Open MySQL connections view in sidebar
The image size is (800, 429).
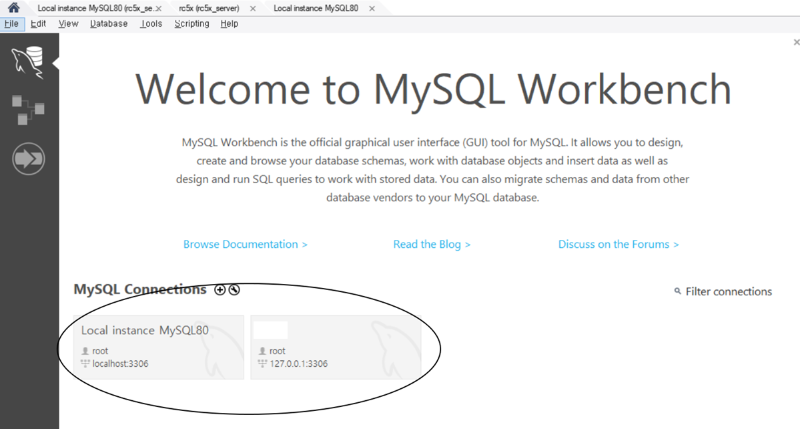[x=28, y=63]
